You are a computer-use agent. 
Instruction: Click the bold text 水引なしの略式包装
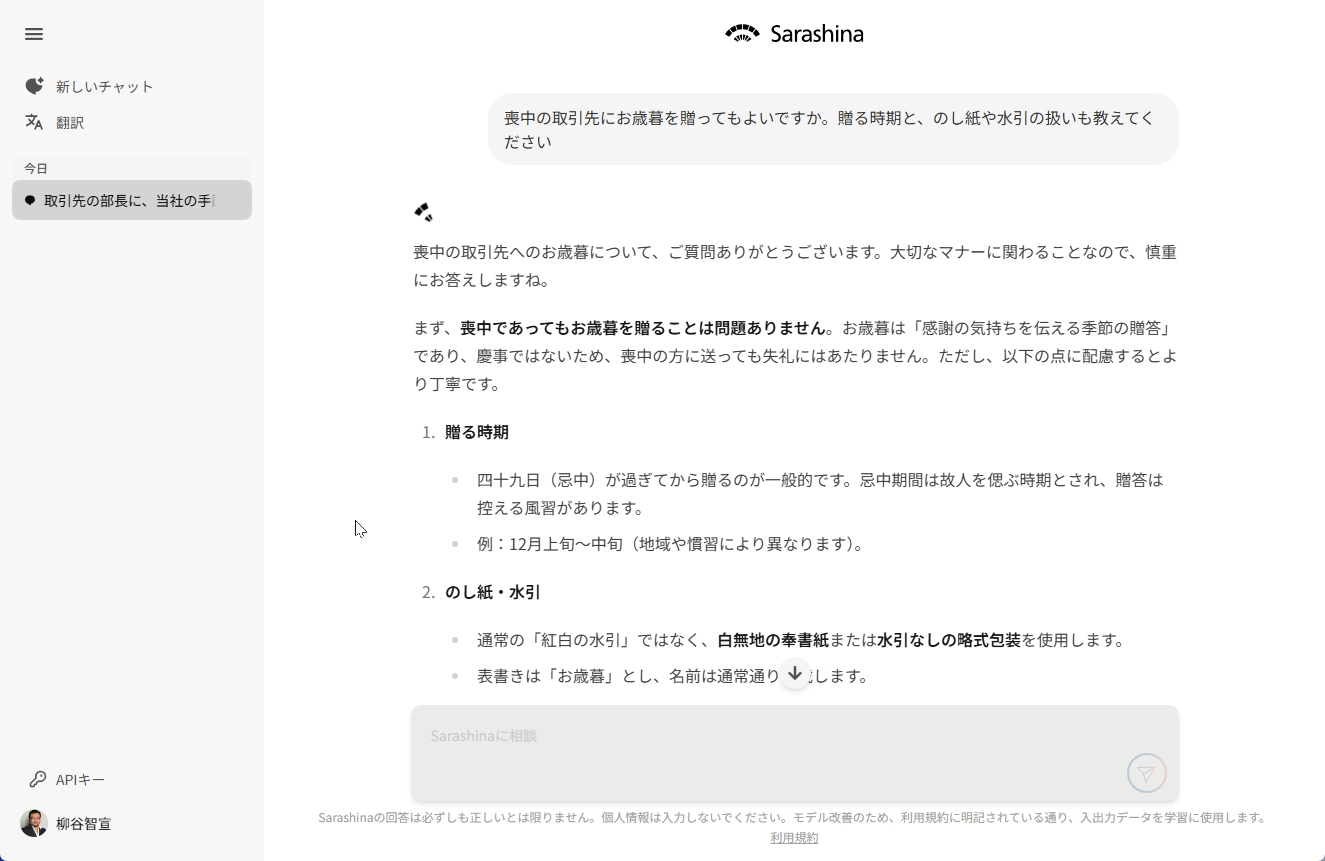pos(949,640)
